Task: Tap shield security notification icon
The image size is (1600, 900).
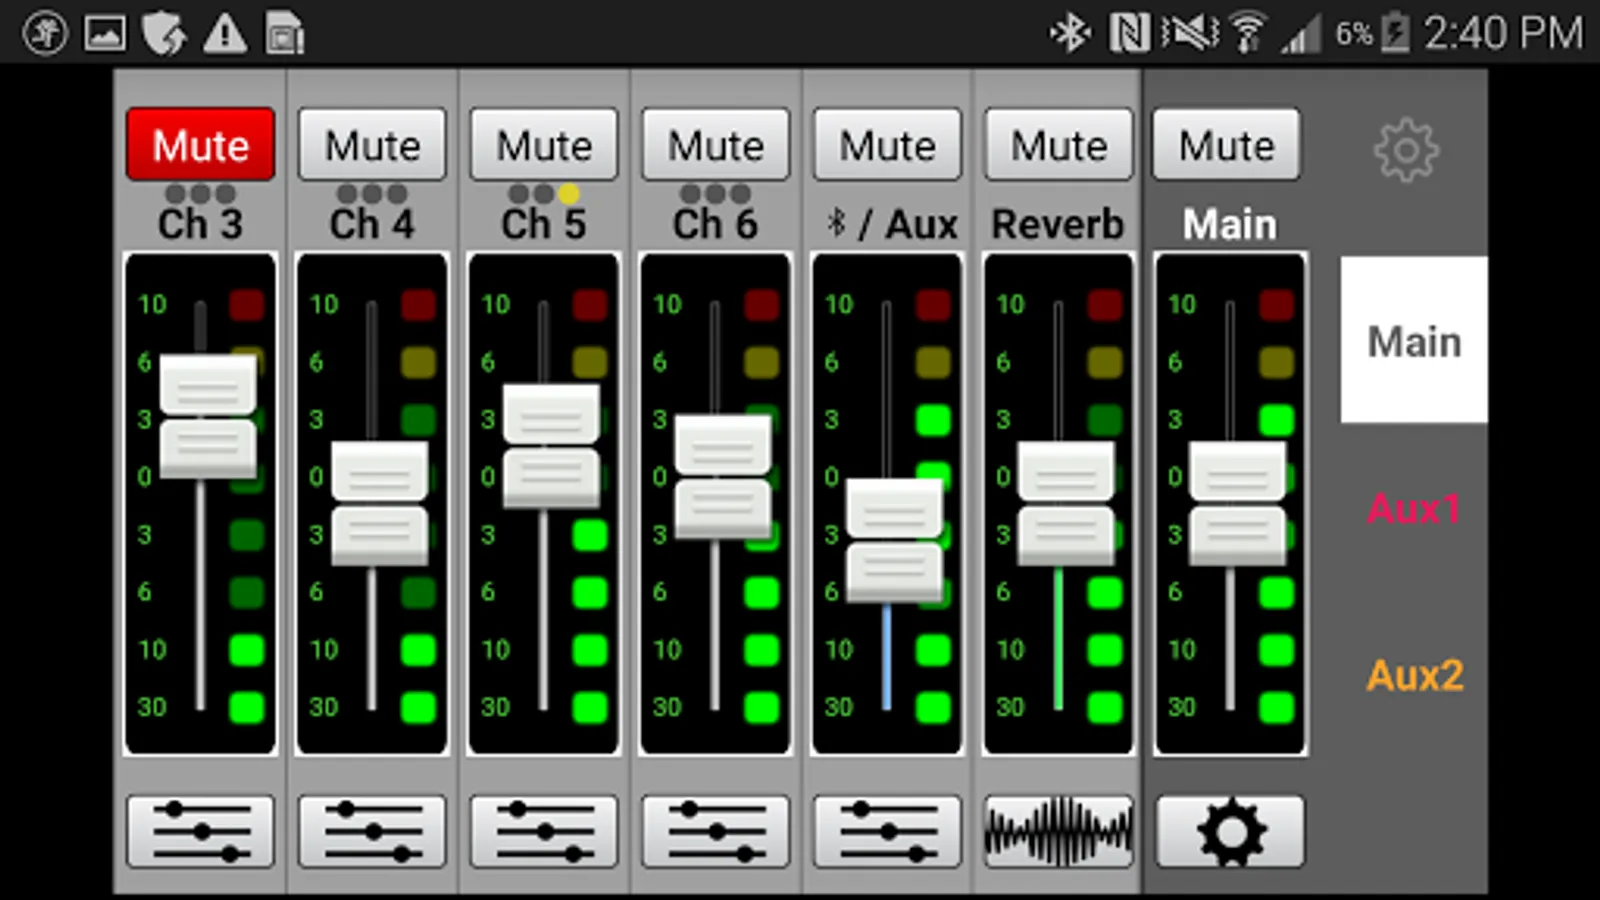Action: [x=164, y=35]
